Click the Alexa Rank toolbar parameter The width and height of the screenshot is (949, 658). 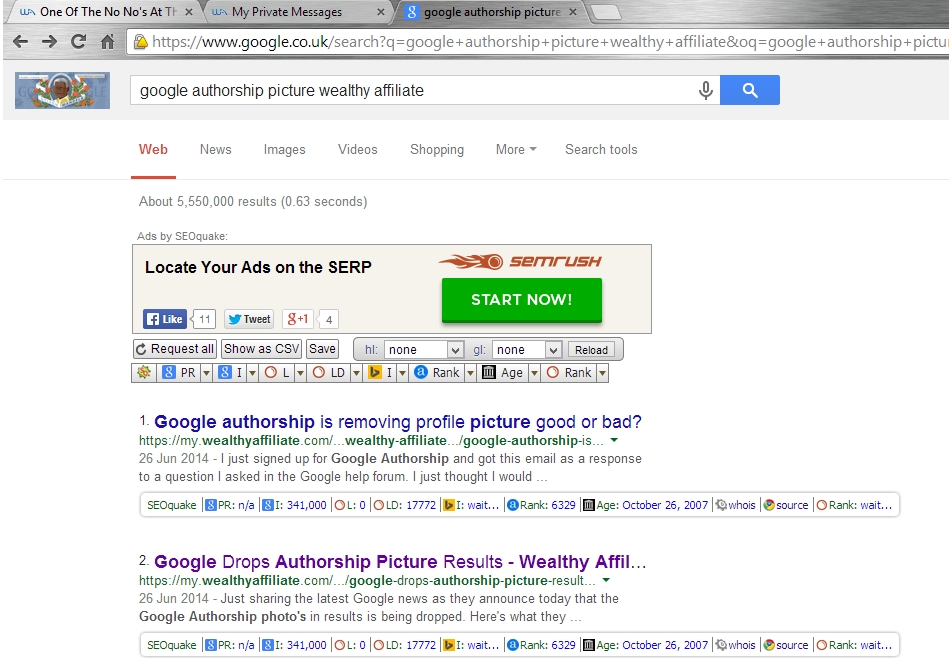pyautogui.click(x=437, y=373)
